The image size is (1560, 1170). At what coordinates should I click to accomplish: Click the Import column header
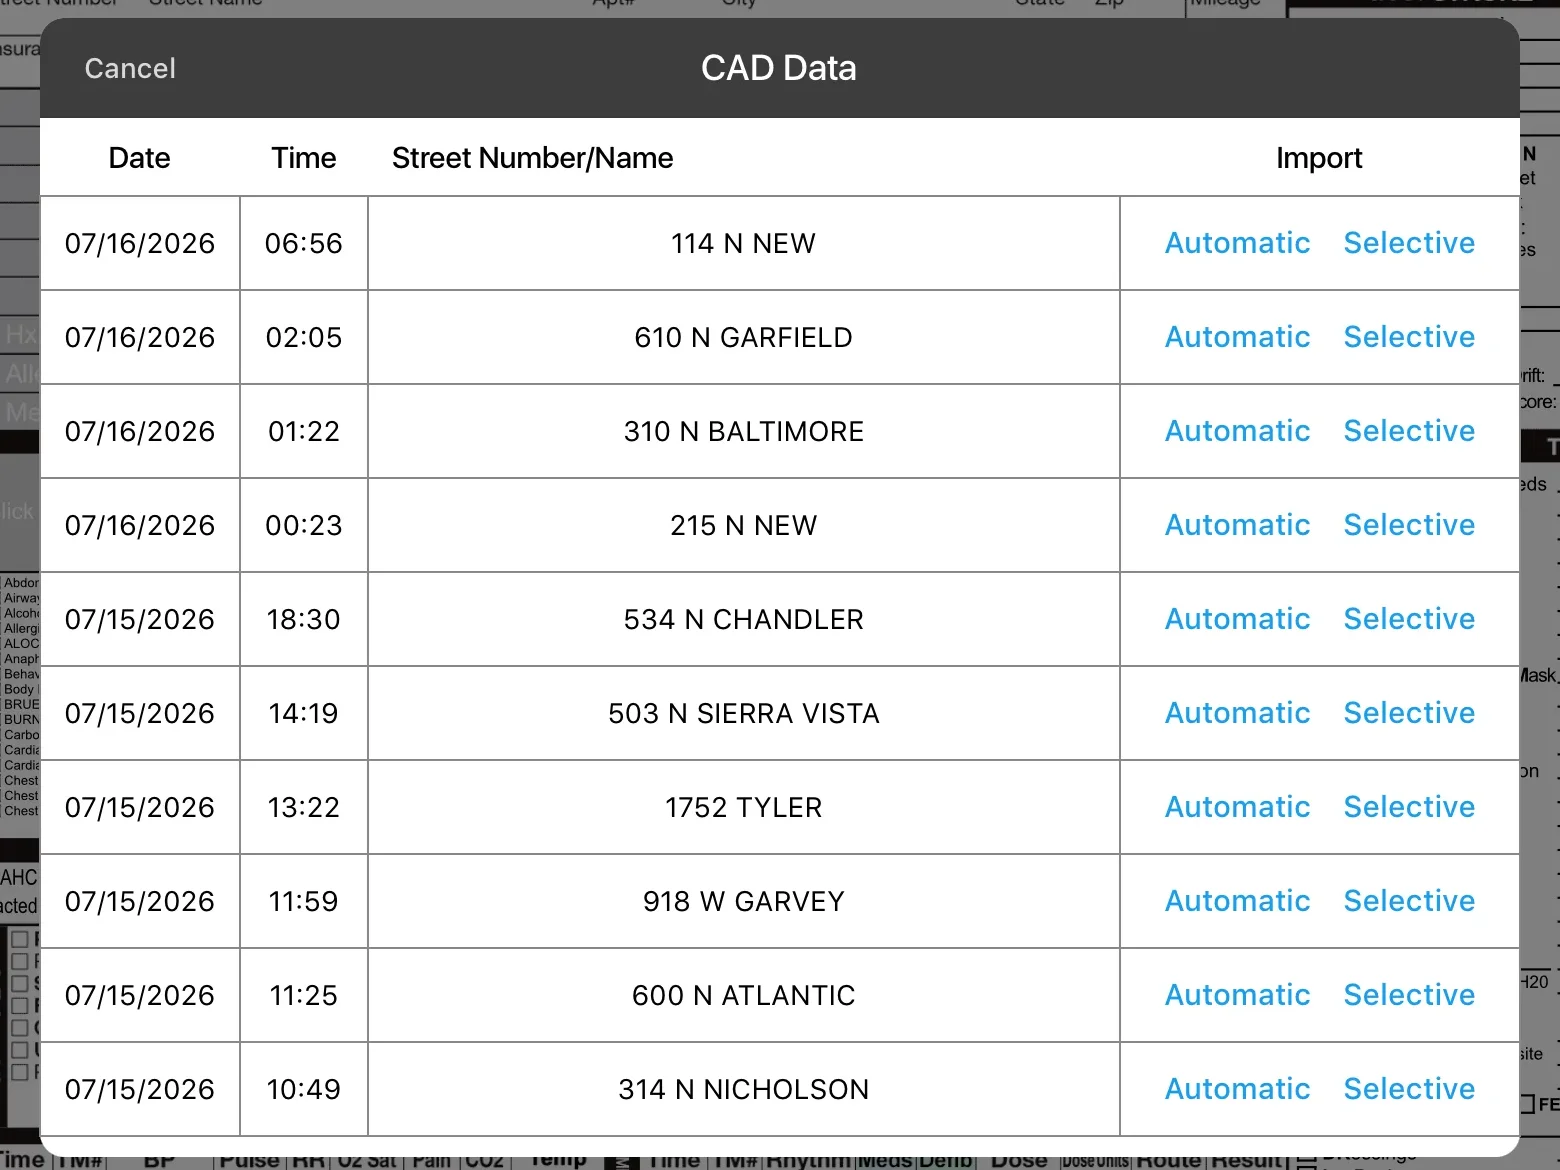pyautogui.click(x=1319, y=158)
